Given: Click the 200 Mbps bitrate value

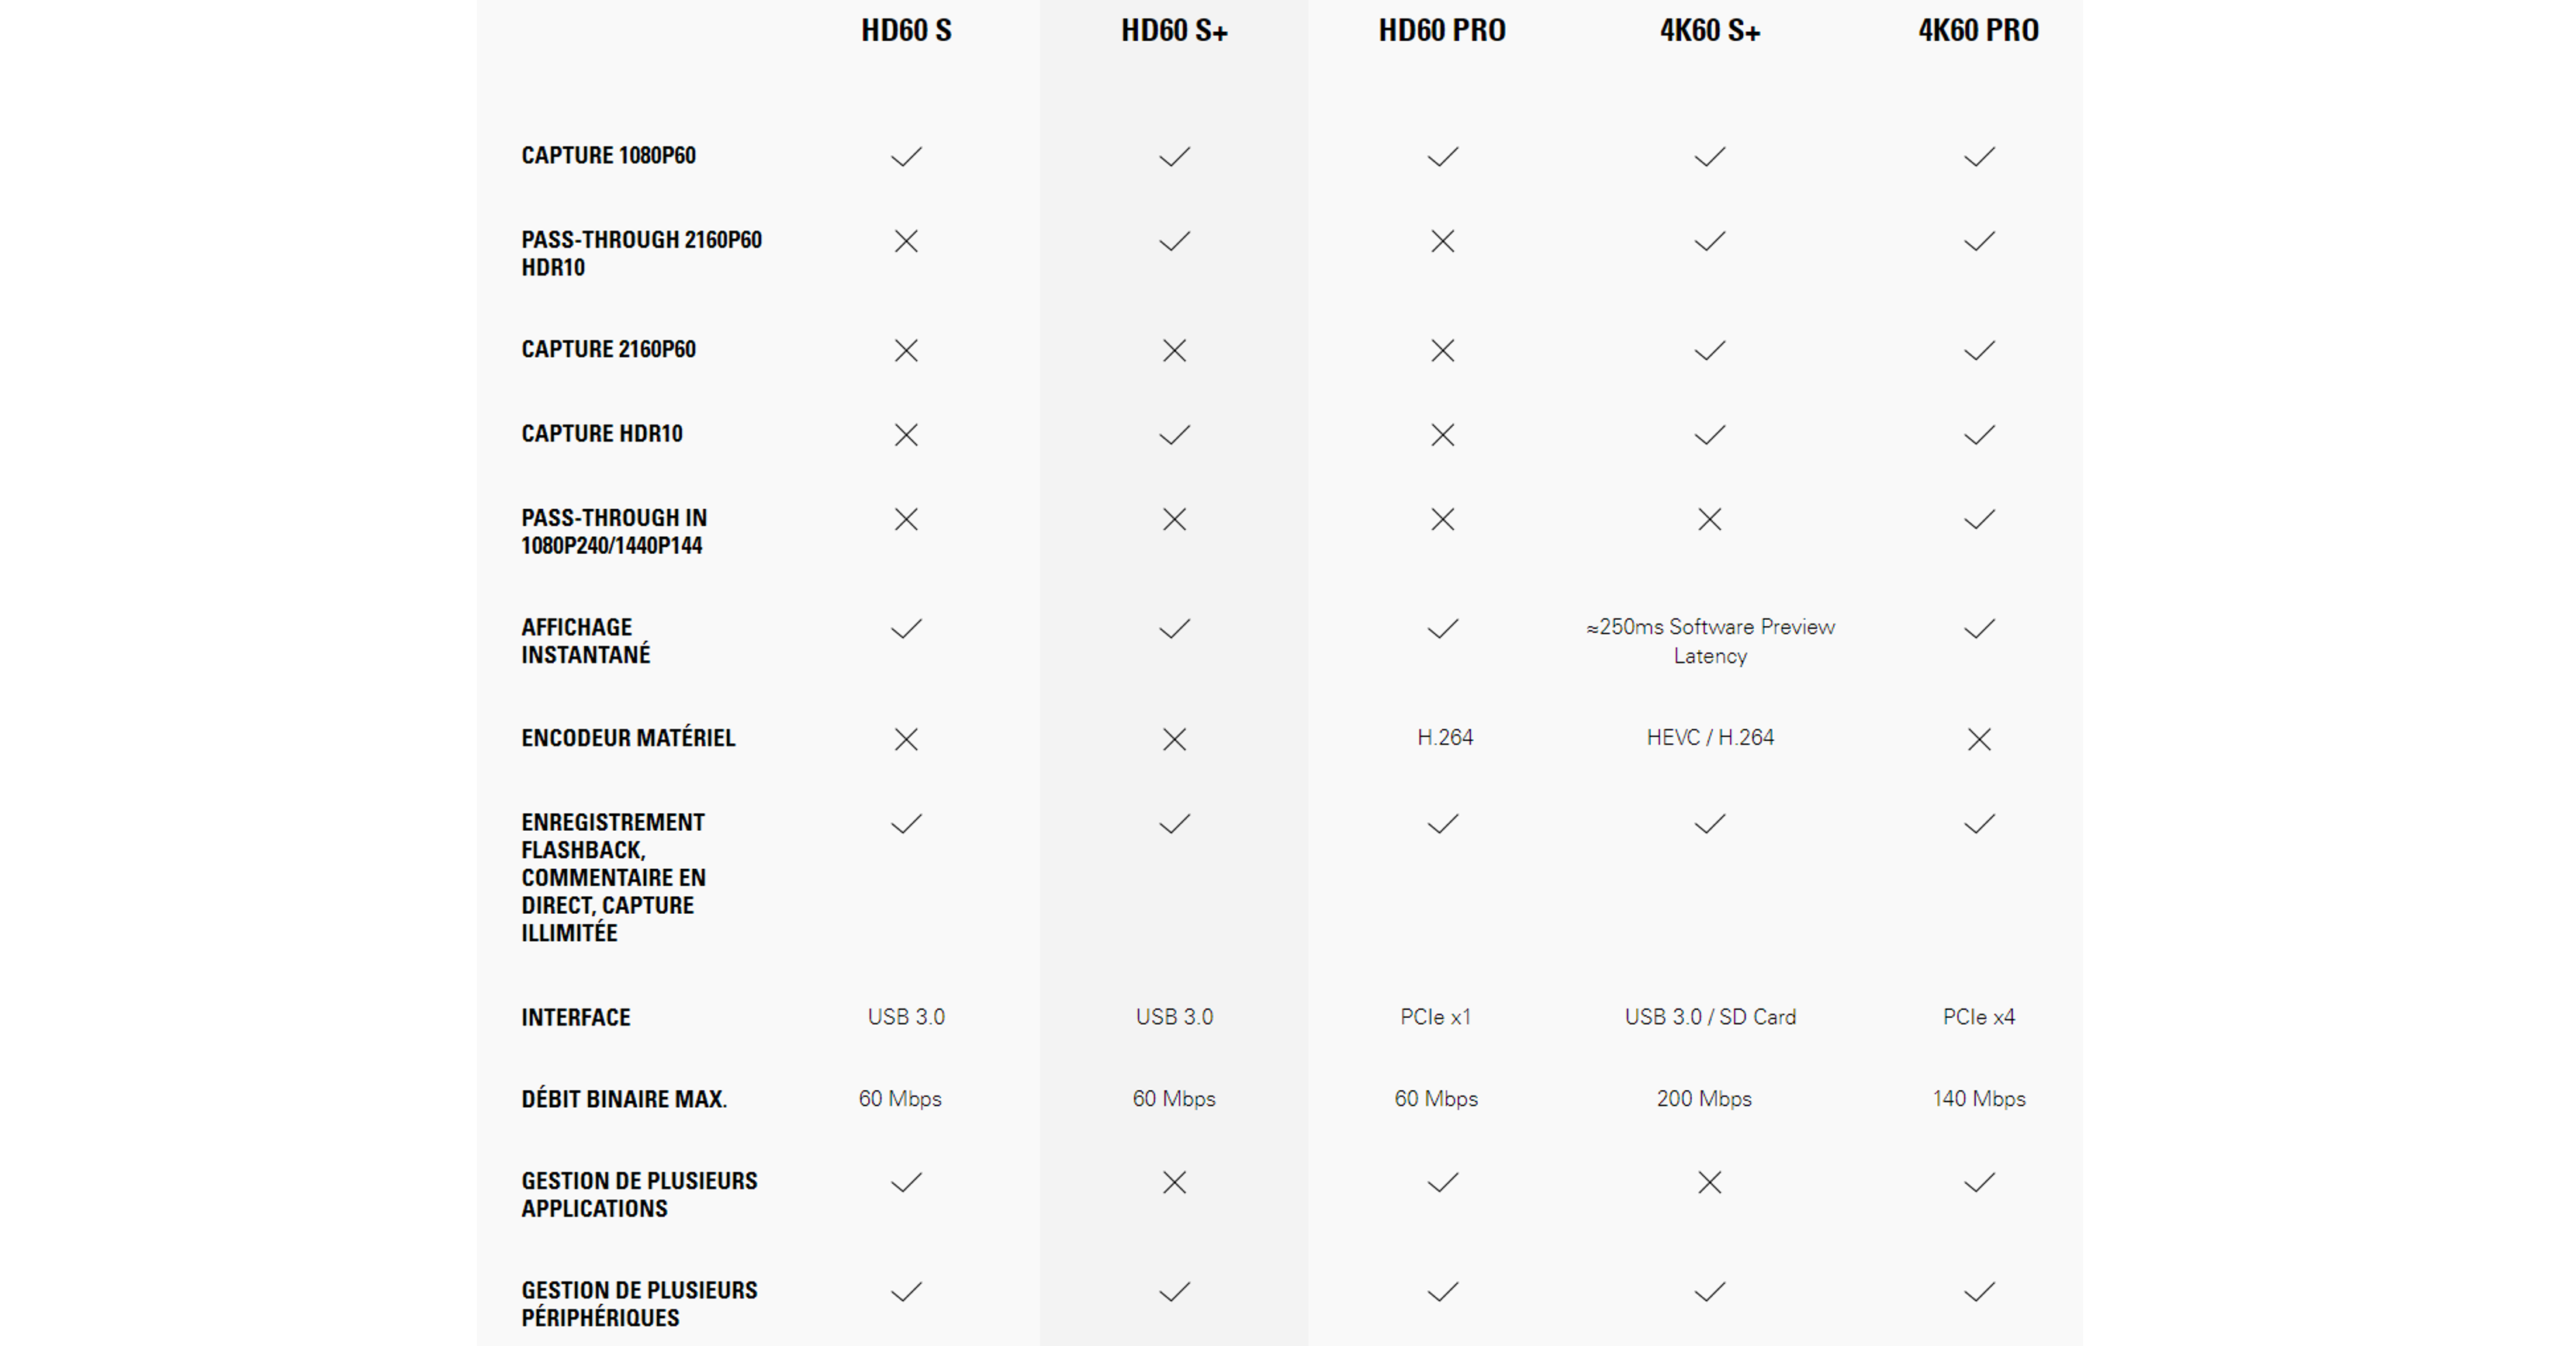Looking at the screenshot, I should click(x=1704, y=1099).
